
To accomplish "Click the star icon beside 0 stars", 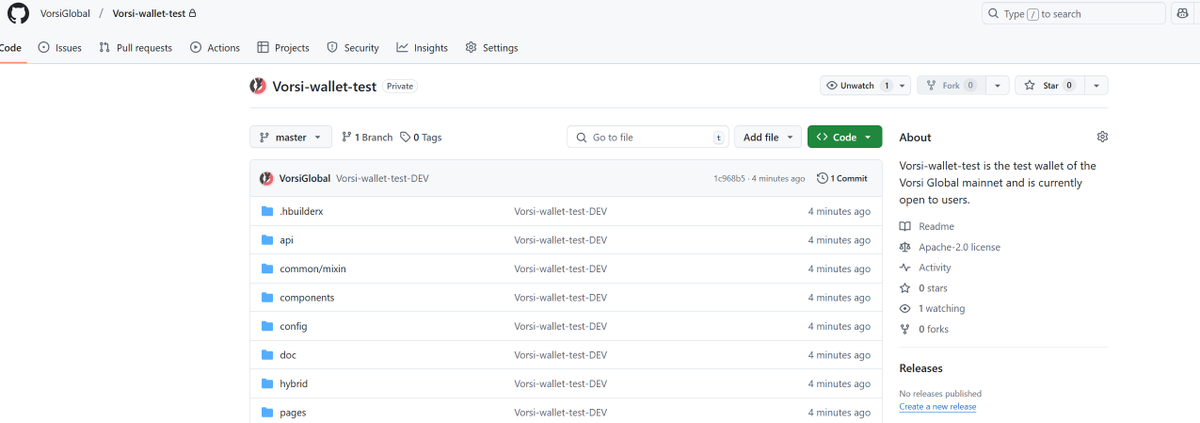I will [905, 288].
